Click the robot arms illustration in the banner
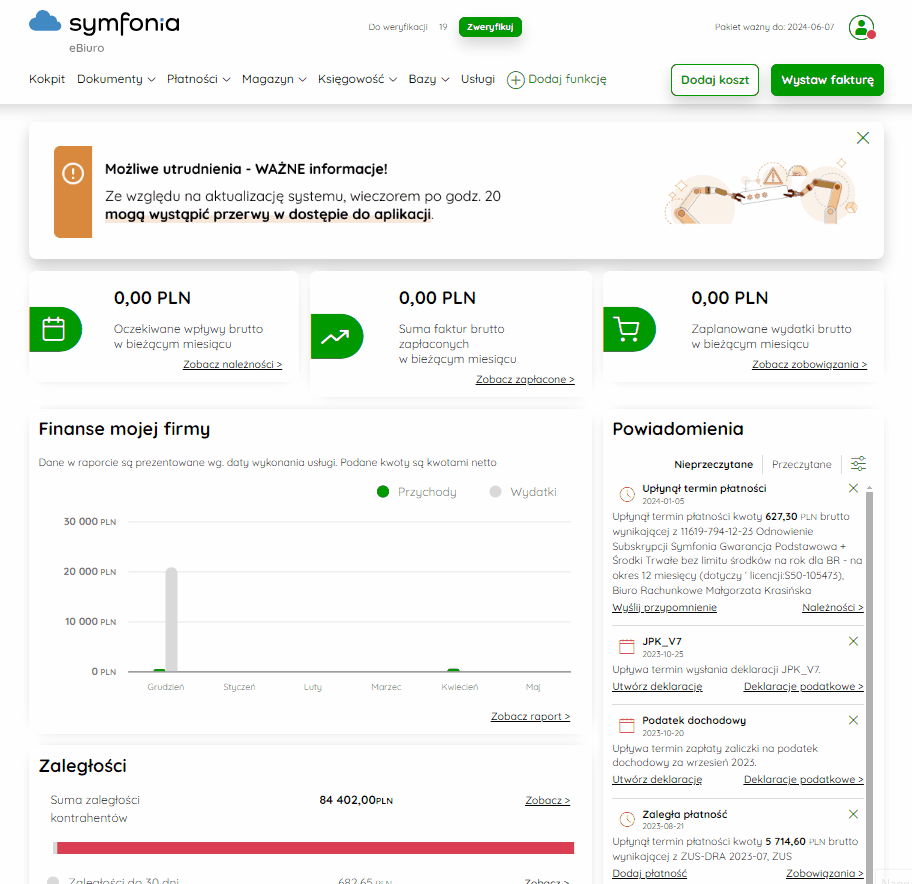This screenshot has height=884, width=912. tap(762, 191)
